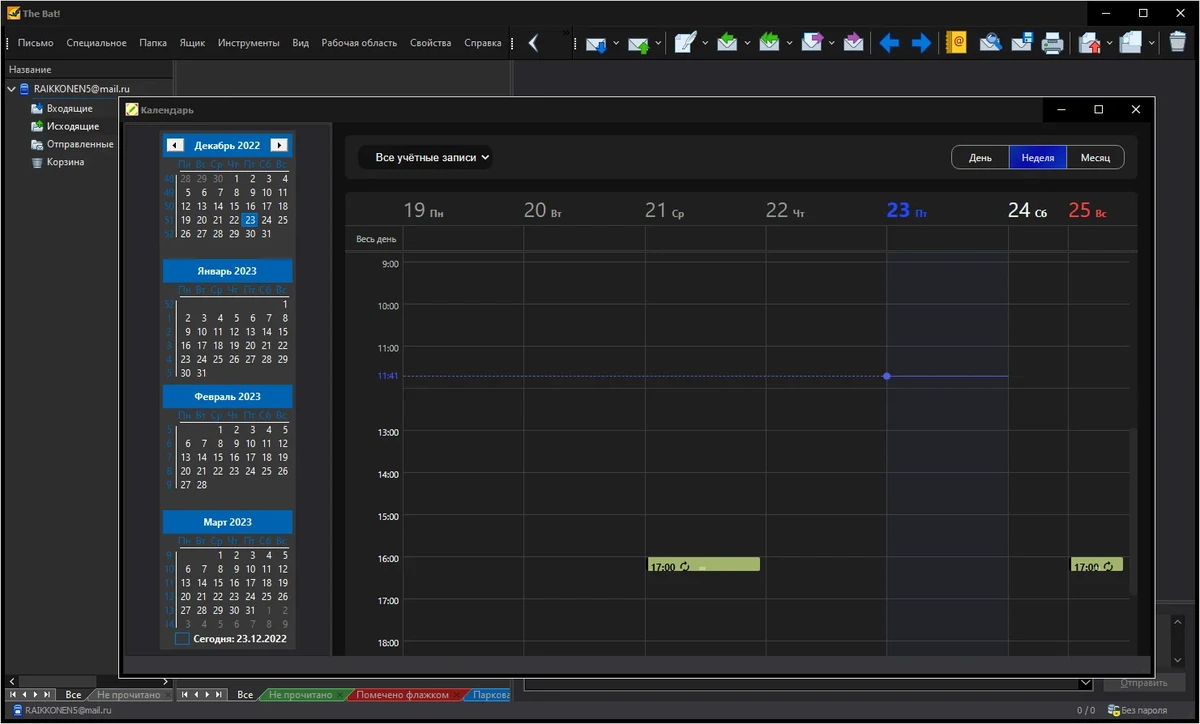The height and width of the screenshot is (724, 1200).
Task: Click the save message floppy icon
Action: coord(1022,43)
